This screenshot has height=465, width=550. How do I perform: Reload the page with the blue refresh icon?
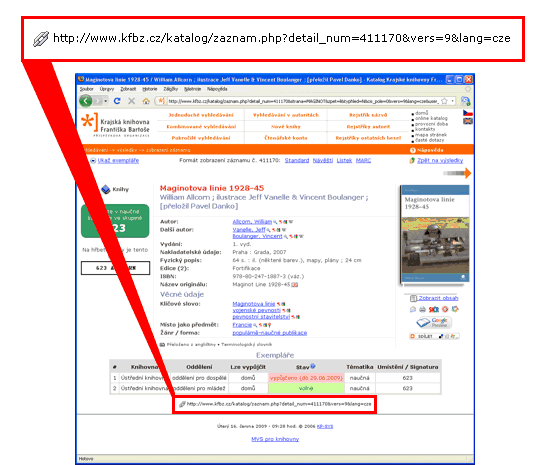pos(117,101)
